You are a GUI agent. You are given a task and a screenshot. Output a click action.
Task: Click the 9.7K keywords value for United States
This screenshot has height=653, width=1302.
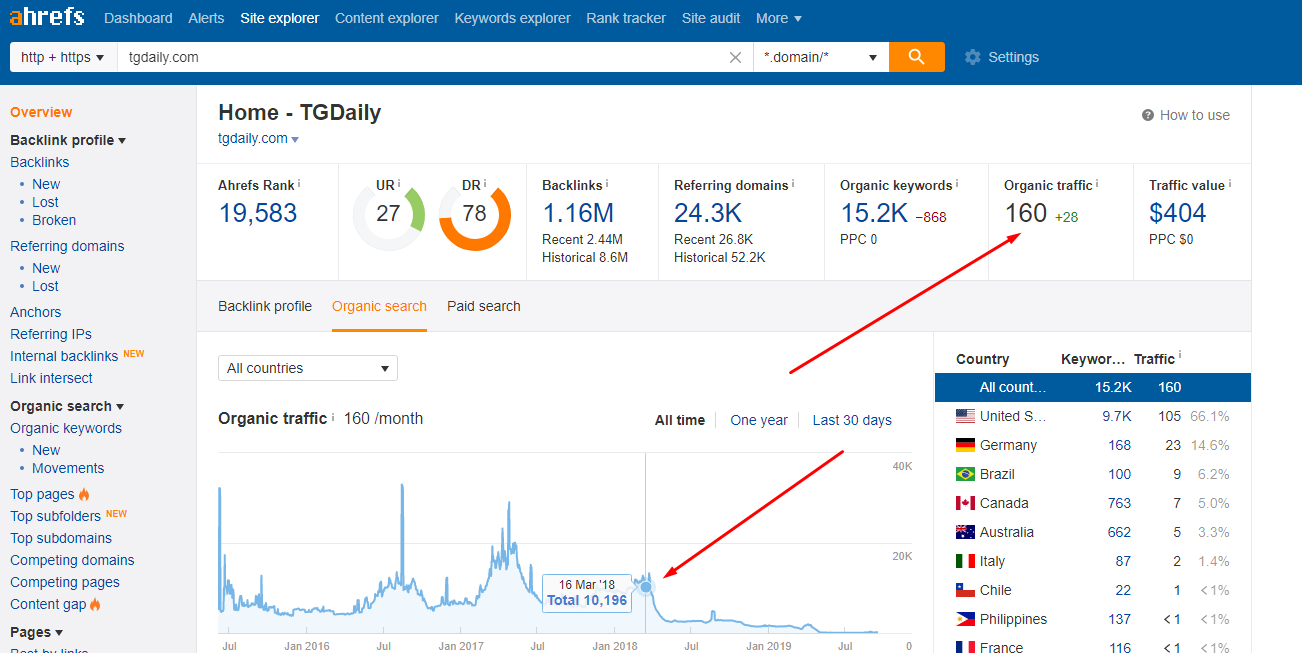[1117, 416]
